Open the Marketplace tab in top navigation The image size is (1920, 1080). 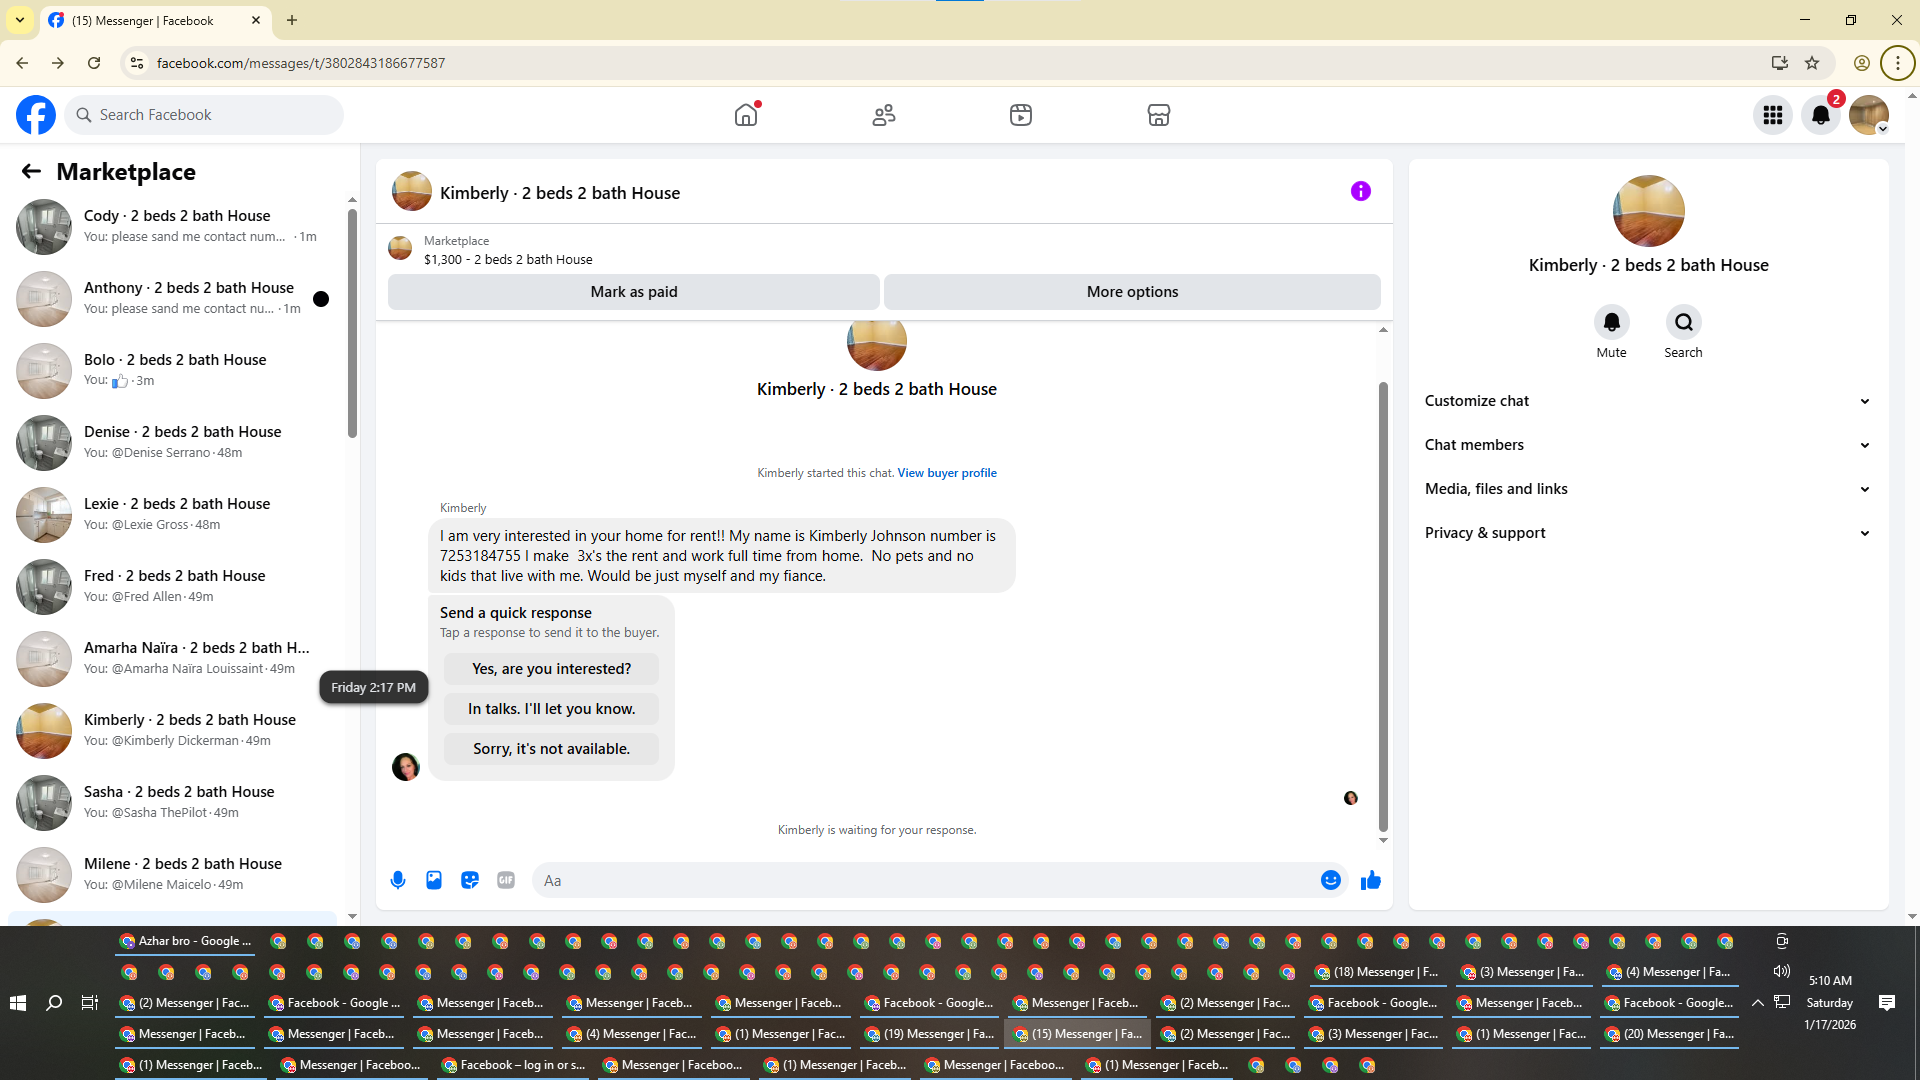point(1158,115)
